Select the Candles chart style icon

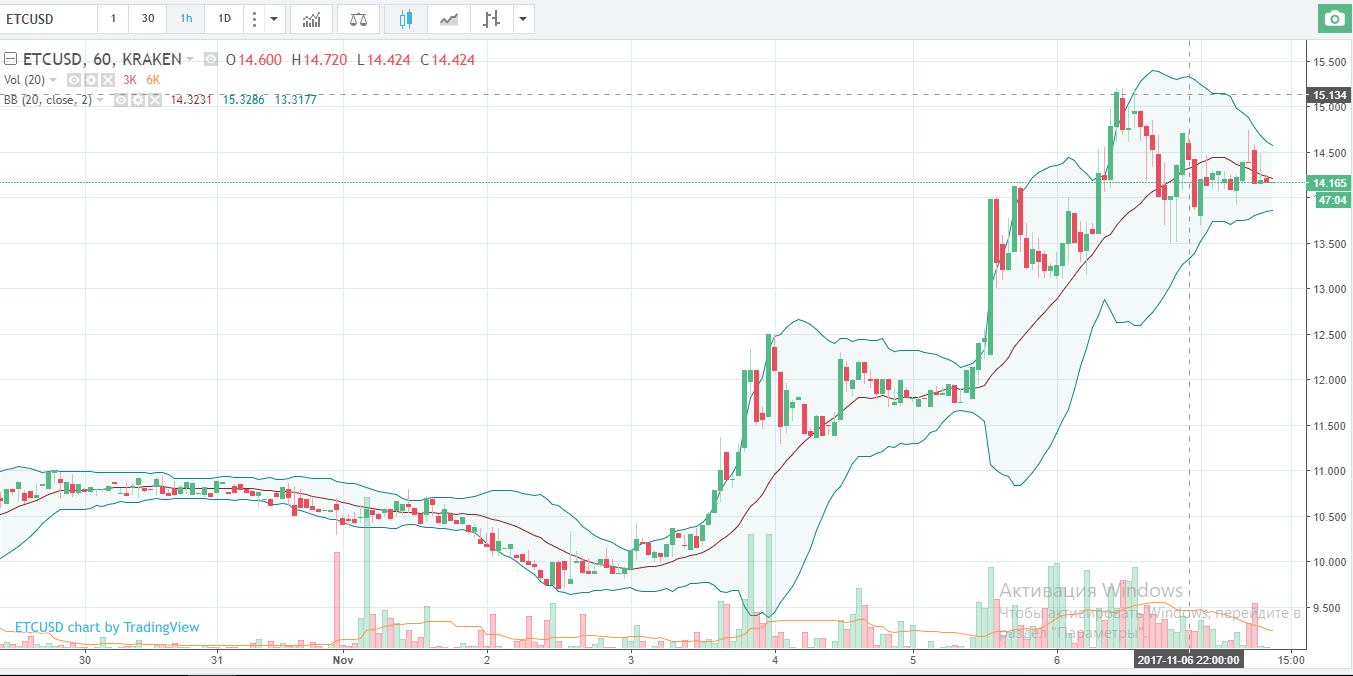(405, 19)
